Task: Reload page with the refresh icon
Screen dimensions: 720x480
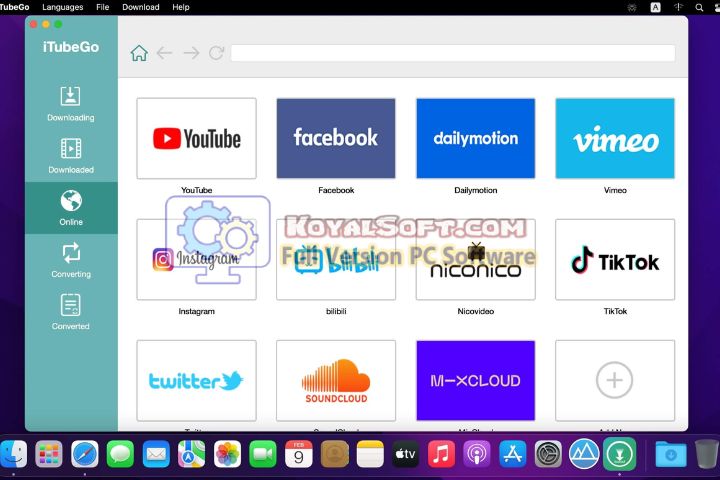Action: (x=216, y=53)
